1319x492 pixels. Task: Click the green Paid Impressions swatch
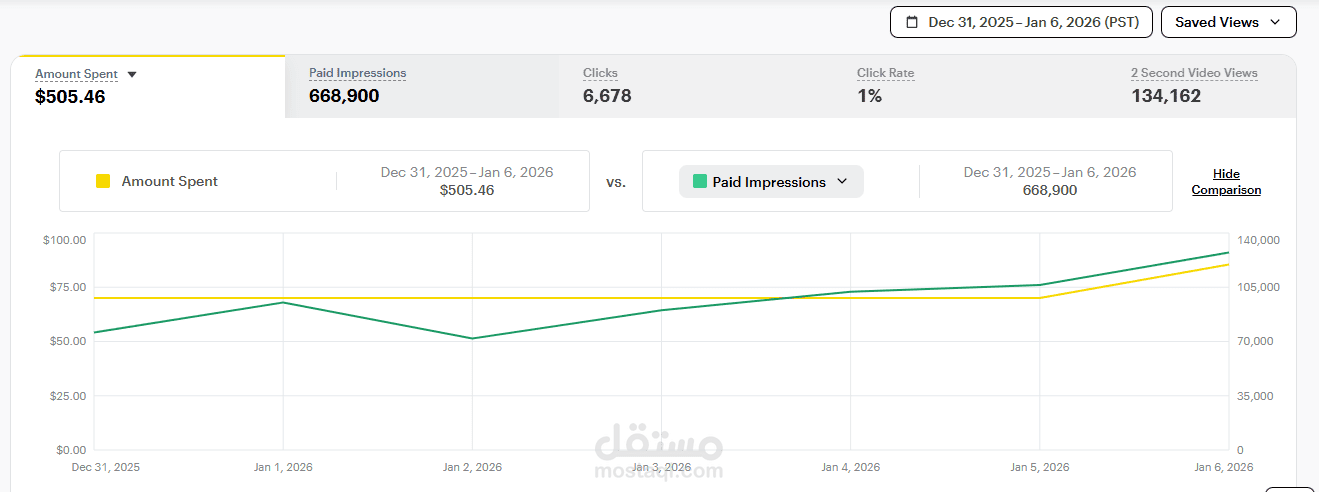(x=700, y=182)
